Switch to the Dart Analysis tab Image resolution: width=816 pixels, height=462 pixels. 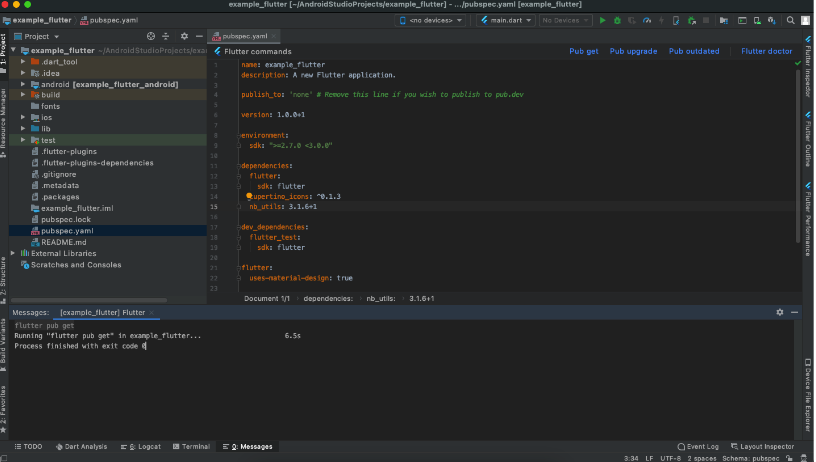pos(81,446)
